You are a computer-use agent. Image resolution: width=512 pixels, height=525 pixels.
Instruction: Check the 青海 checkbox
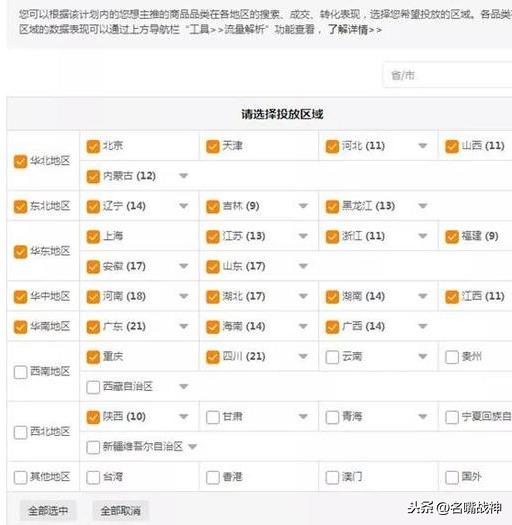click(332, 417)
